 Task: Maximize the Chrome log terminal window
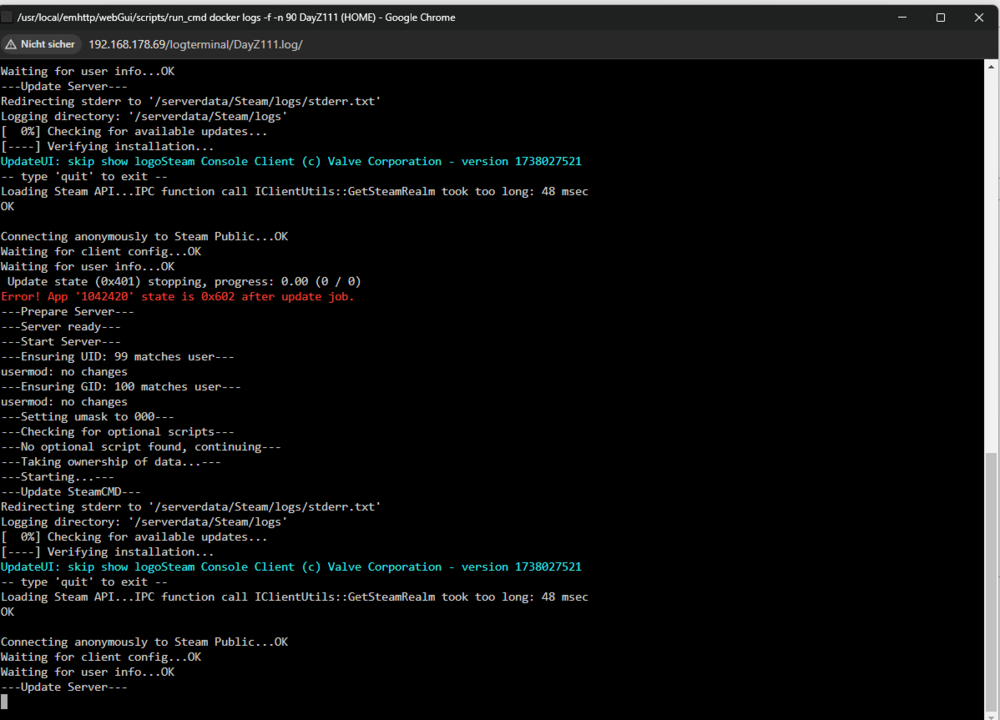[940, 17]
